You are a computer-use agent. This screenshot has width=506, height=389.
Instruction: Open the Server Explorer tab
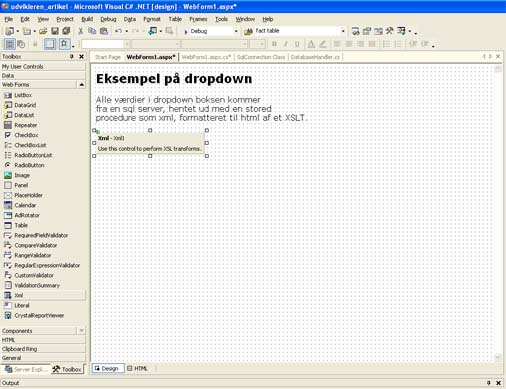tap(26, 369)
